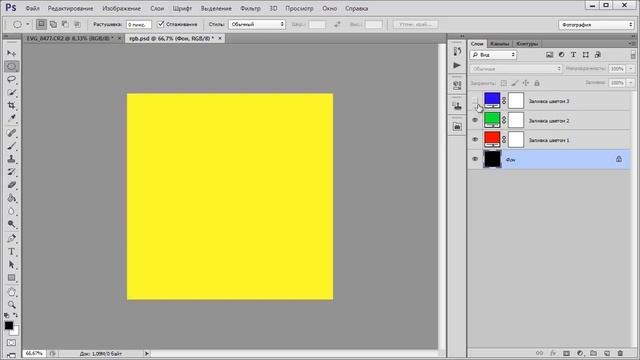The image size is (640, 360).
Task: Select the Horizontal Type tool
Action: tap(11, 251)
